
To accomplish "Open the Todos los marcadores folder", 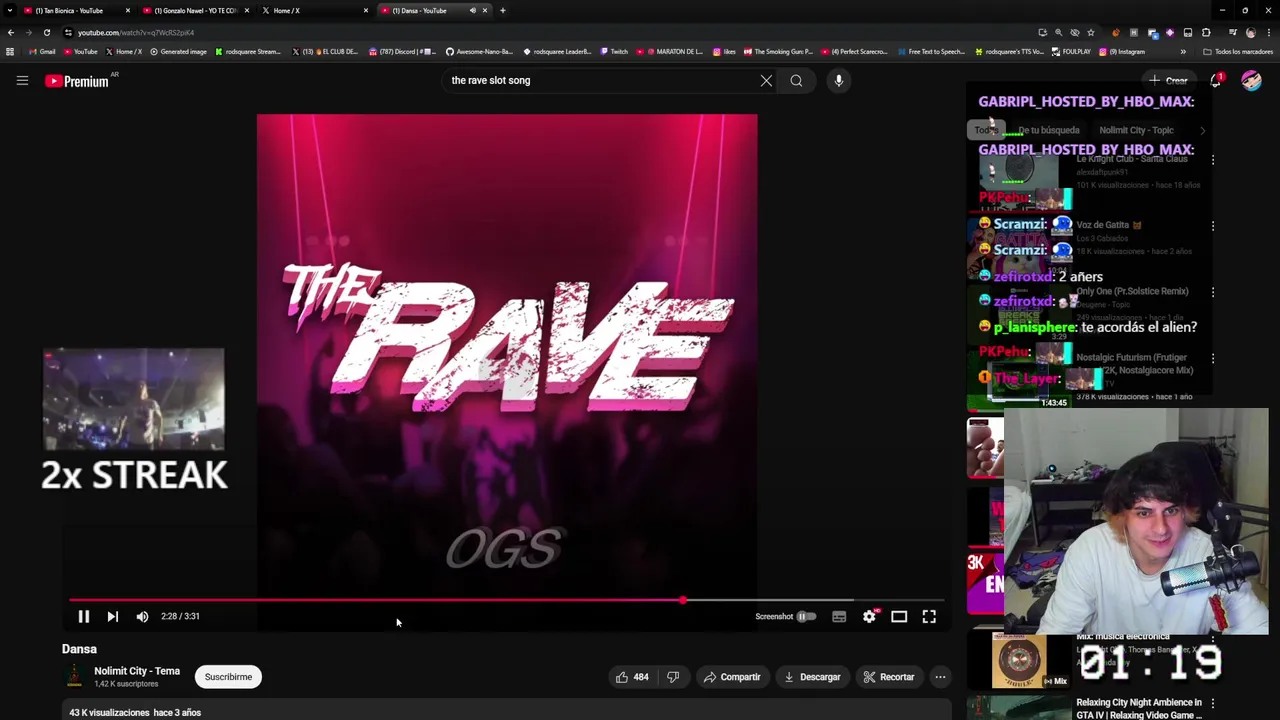I will click(x=1238, y=52).
